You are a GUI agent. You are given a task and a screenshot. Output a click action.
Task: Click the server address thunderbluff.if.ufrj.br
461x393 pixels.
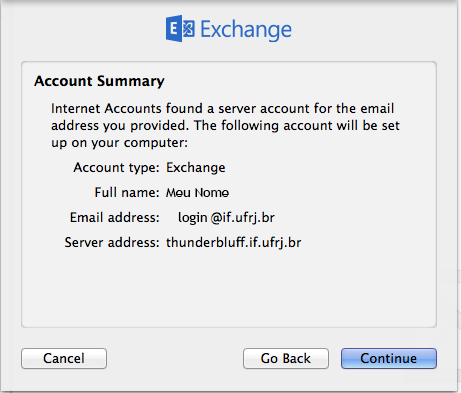coord(234,242)
